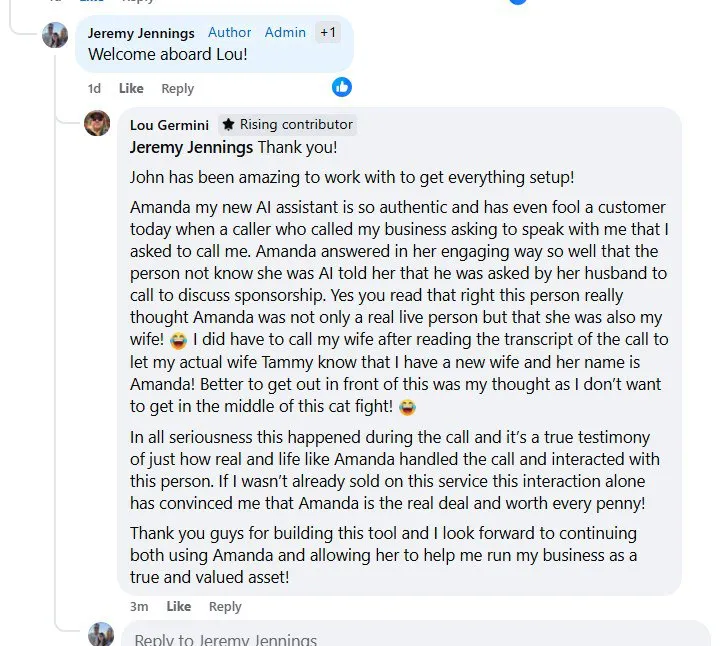728x646 pixels.
Task: Like Lou Germini's comment
Action: tap(179, 606)
